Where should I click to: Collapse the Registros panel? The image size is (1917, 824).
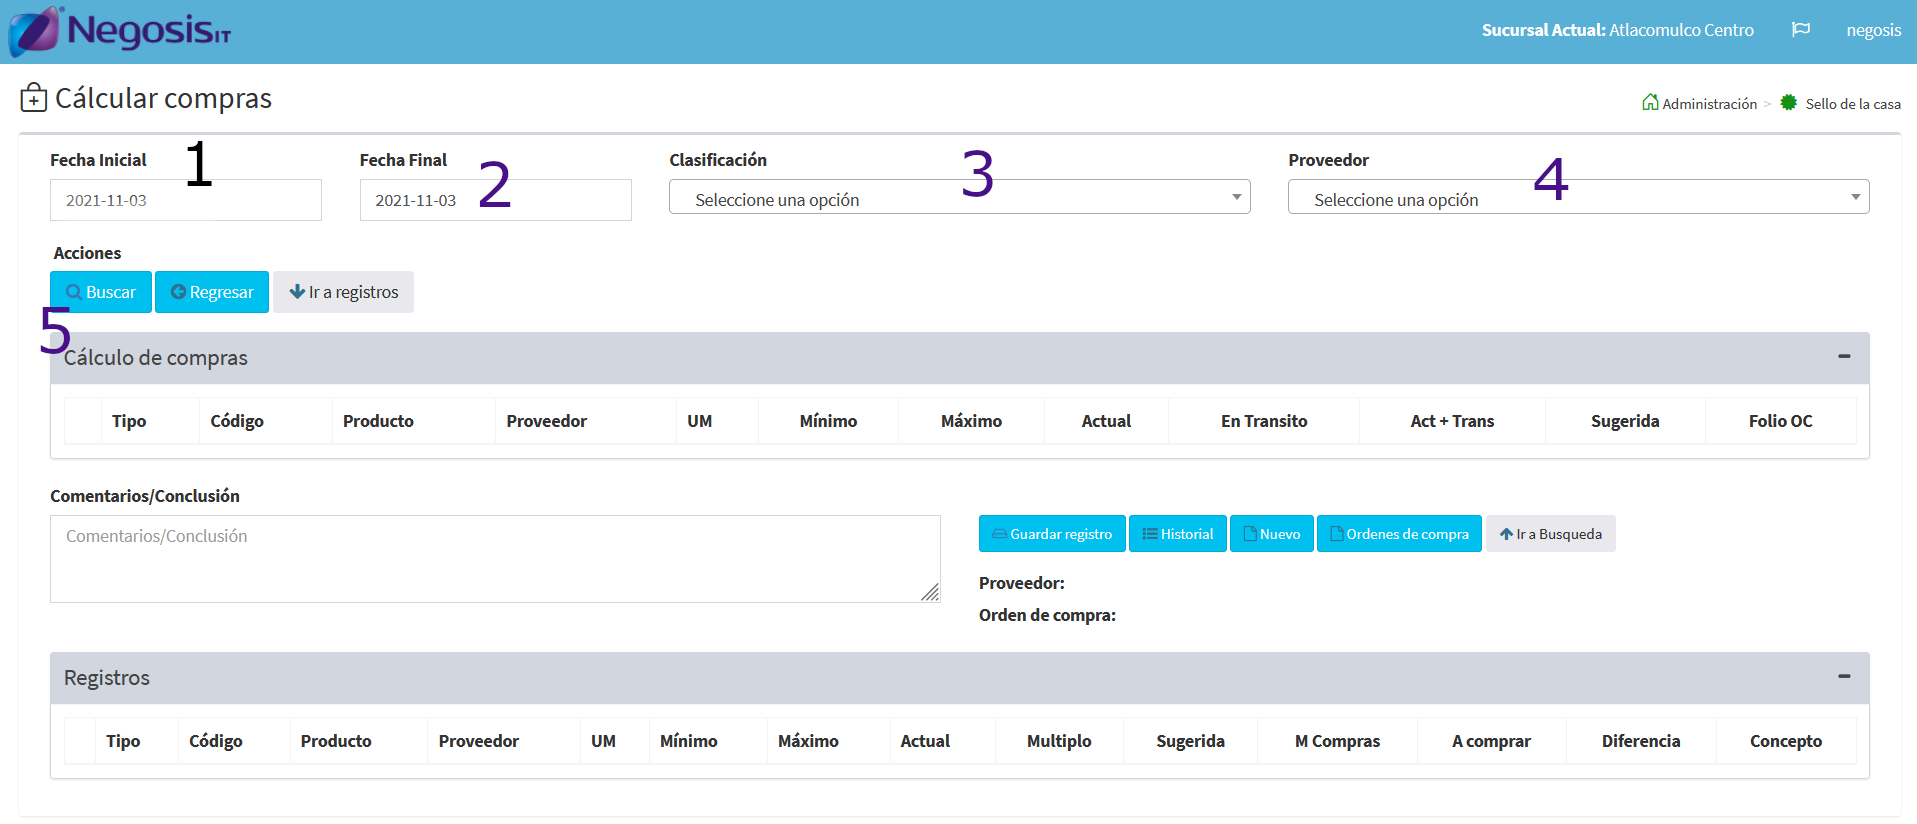pos(1843,677)
